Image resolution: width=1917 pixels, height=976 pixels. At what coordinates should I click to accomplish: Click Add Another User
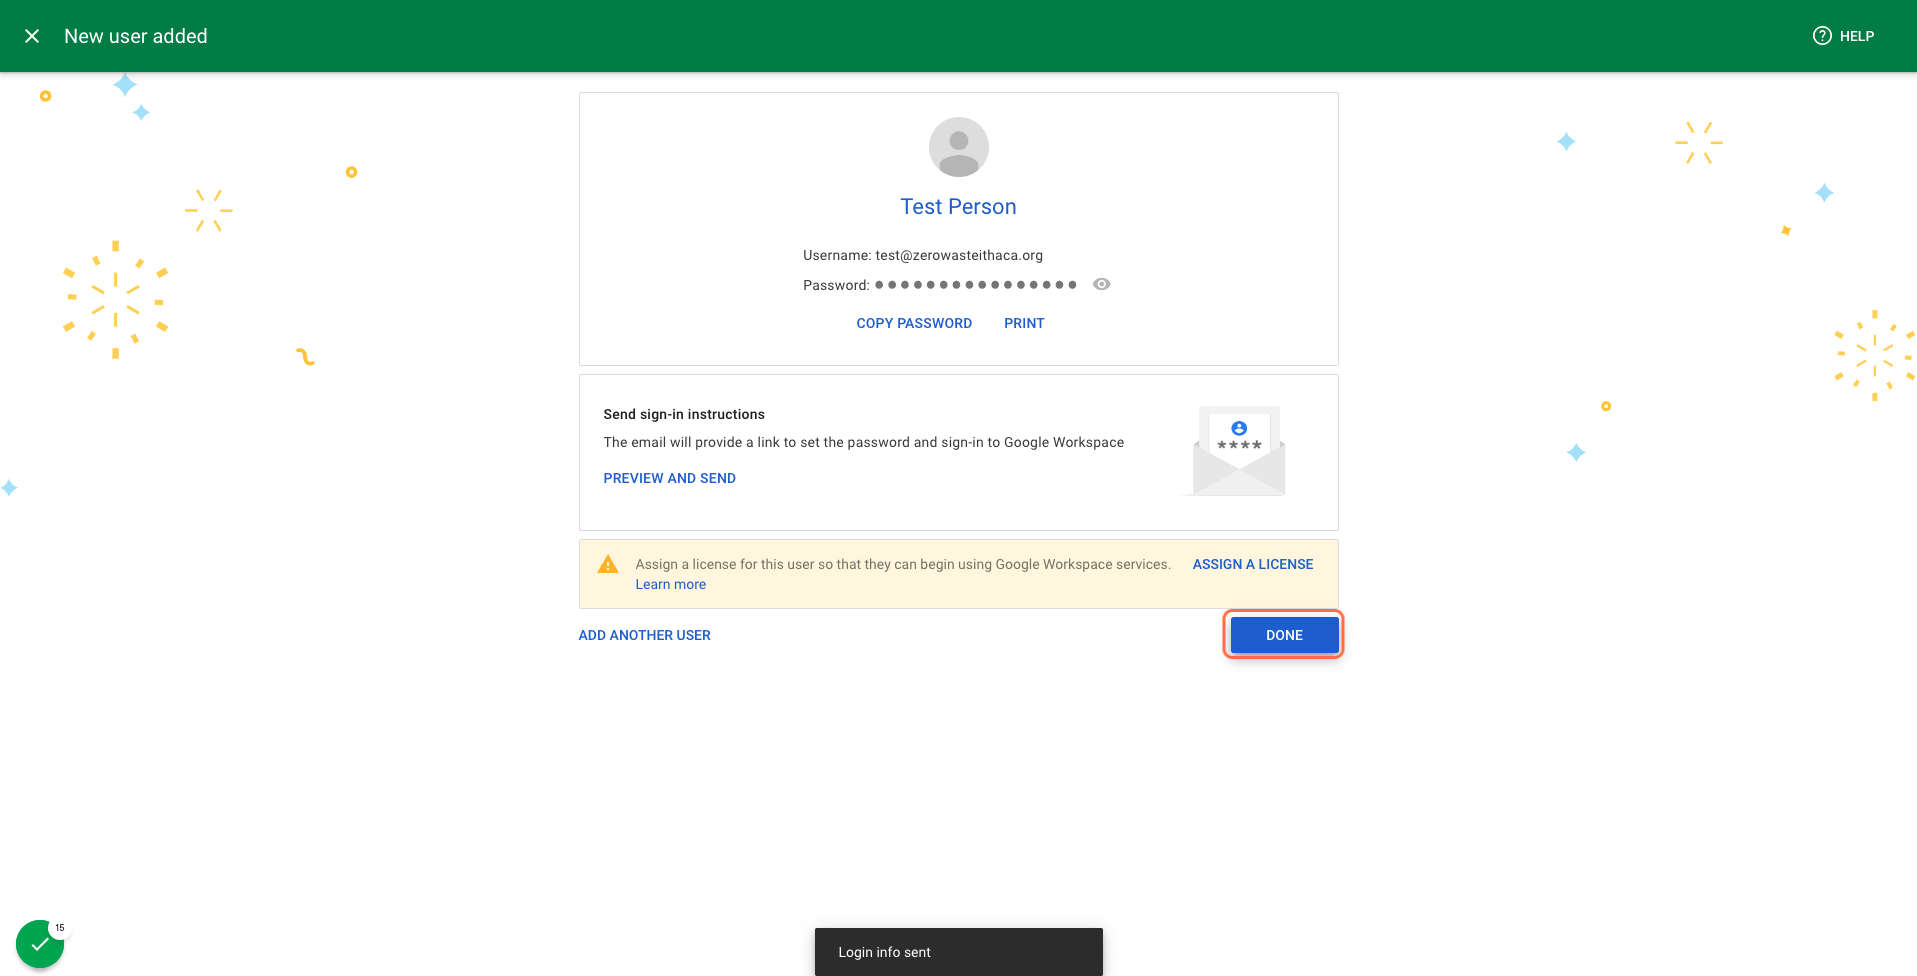tap(644, 635)
